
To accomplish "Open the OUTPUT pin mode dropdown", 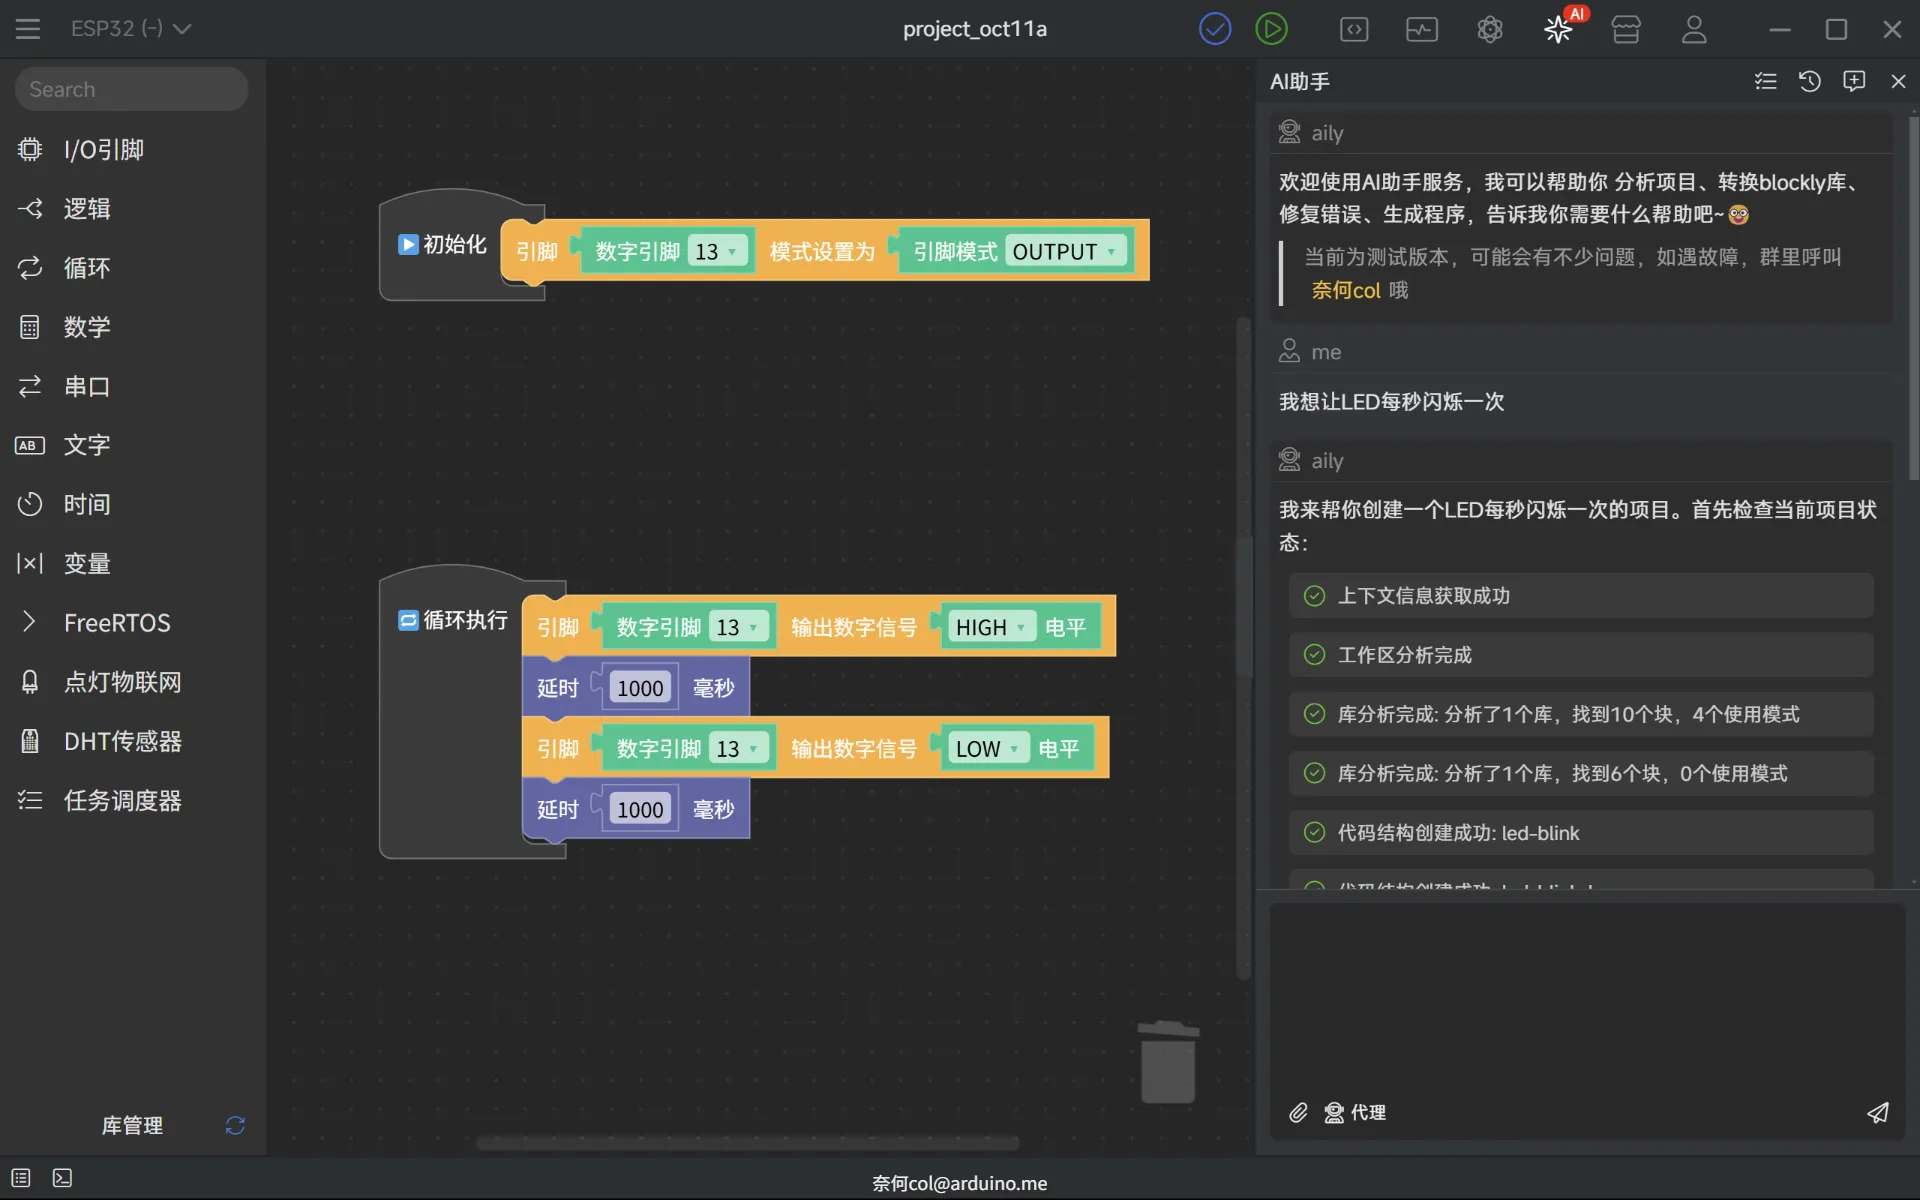I will [x=1064, y=252].
